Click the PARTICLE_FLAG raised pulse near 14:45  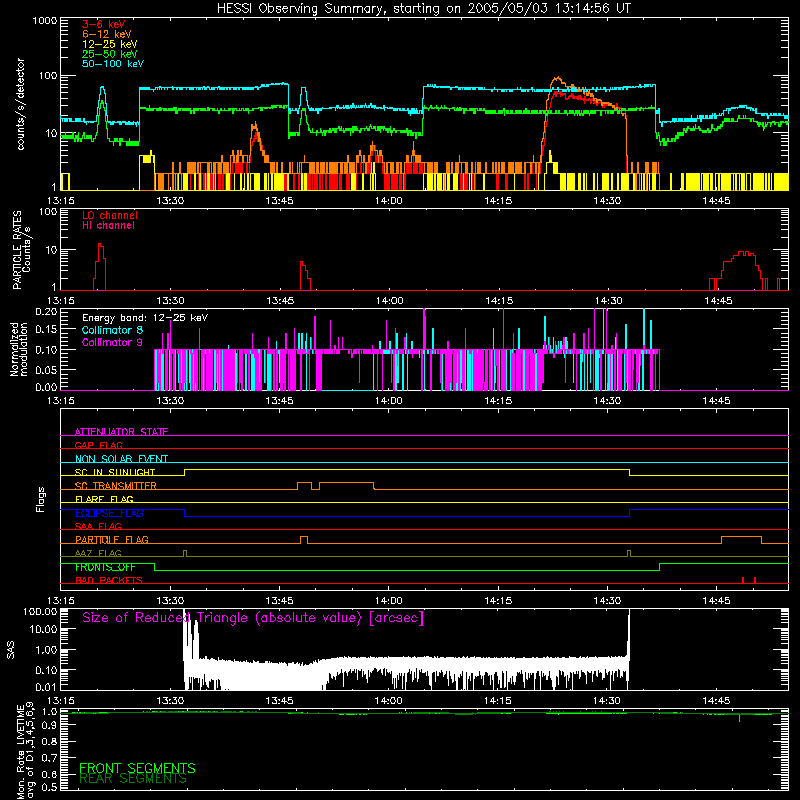[x=741, y=540]
